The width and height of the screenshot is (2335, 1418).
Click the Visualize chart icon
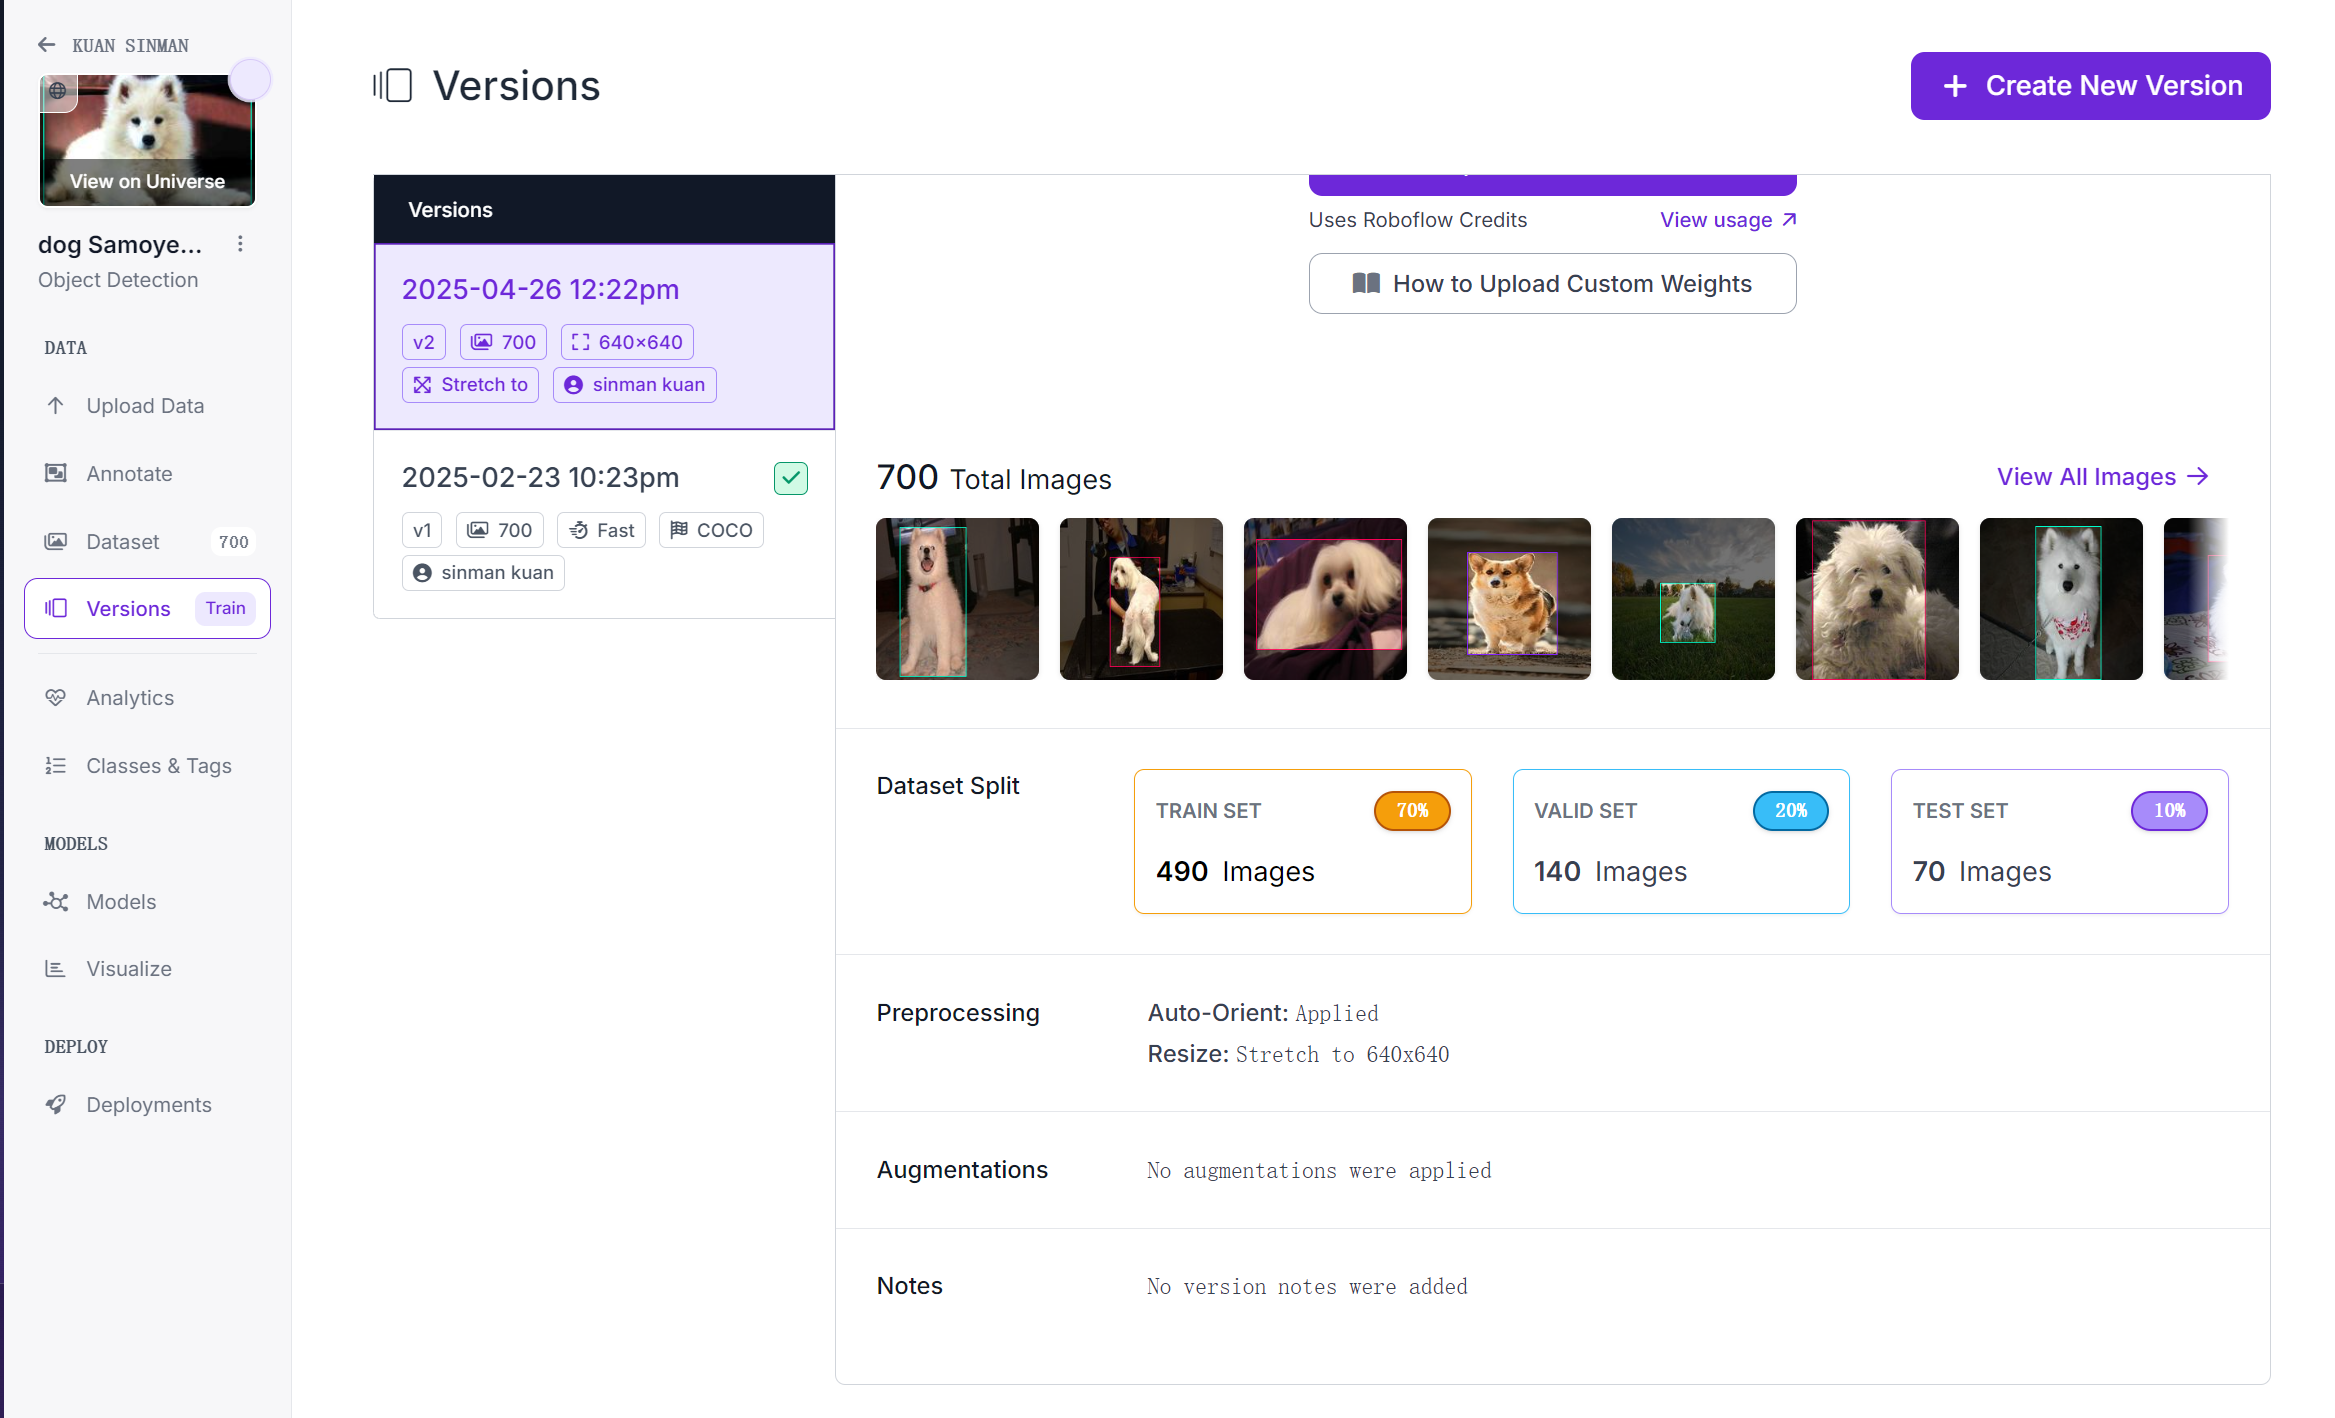(56, 969)
